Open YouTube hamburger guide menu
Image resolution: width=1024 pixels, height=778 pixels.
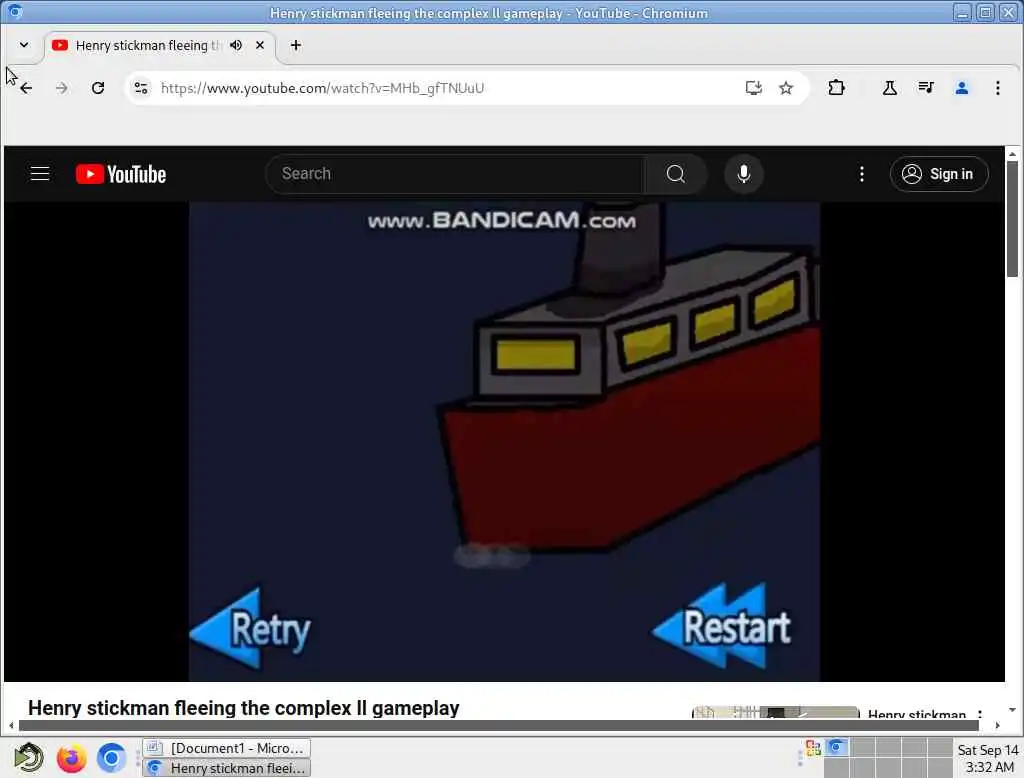(40, 174)
